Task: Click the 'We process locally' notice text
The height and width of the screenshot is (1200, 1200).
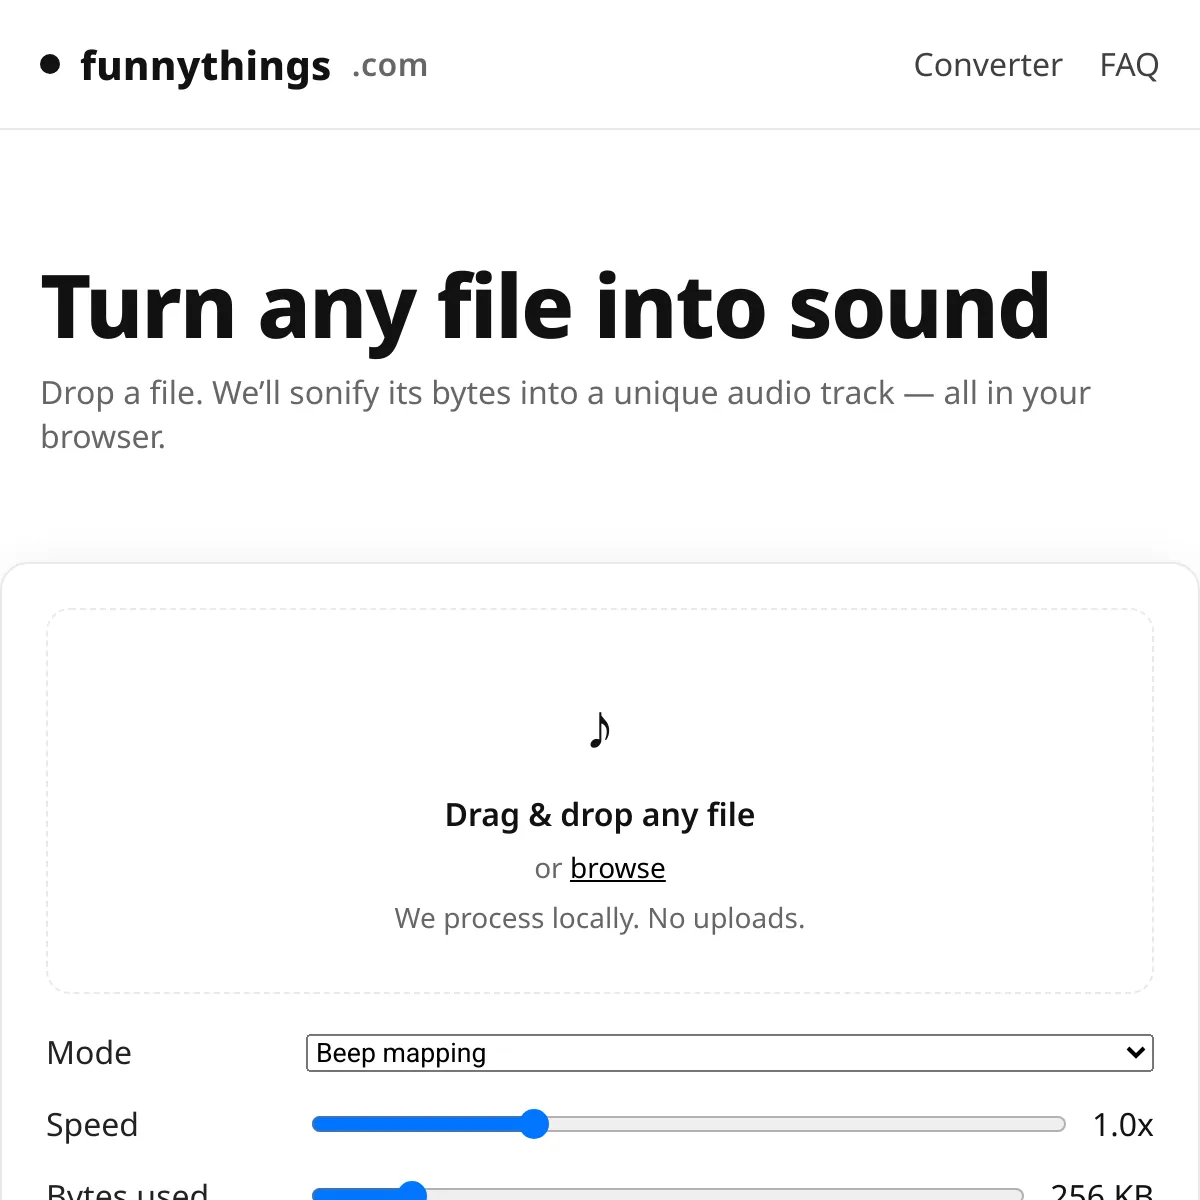Action: click(x=599, y=918)
